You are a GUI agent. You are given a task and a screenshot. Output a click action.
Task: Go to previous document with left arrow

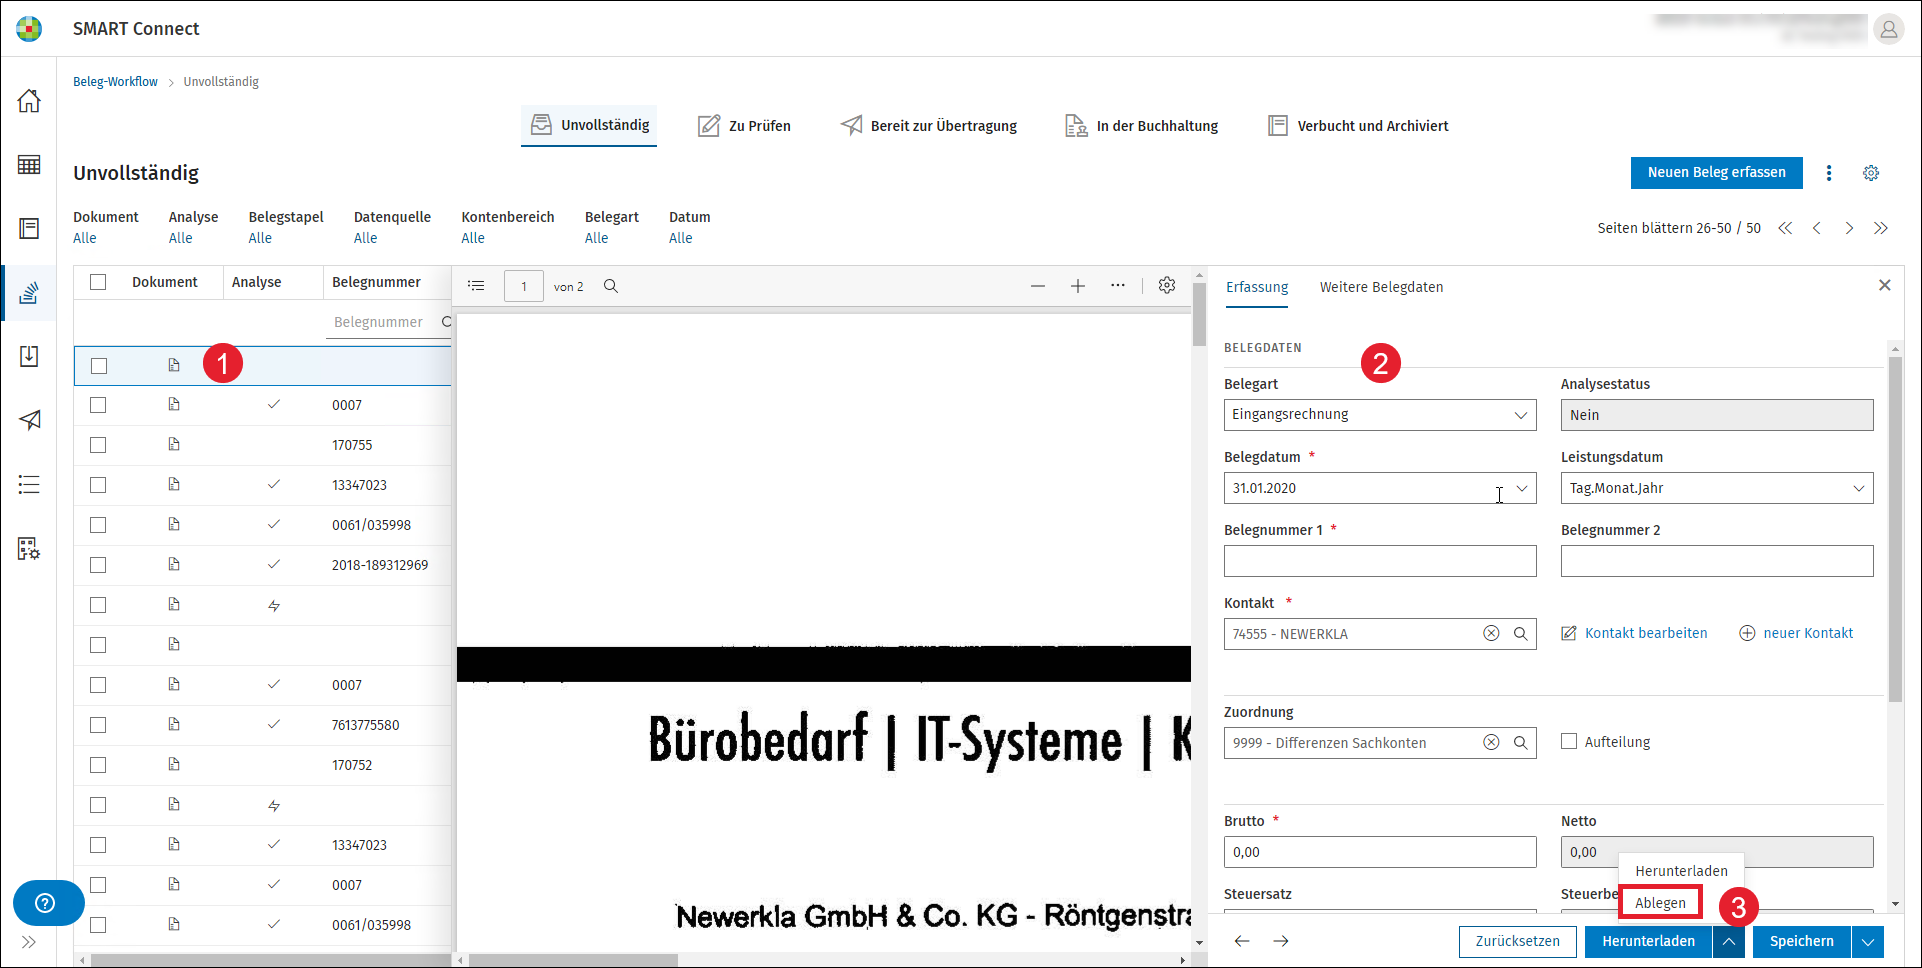[1242, 941]
